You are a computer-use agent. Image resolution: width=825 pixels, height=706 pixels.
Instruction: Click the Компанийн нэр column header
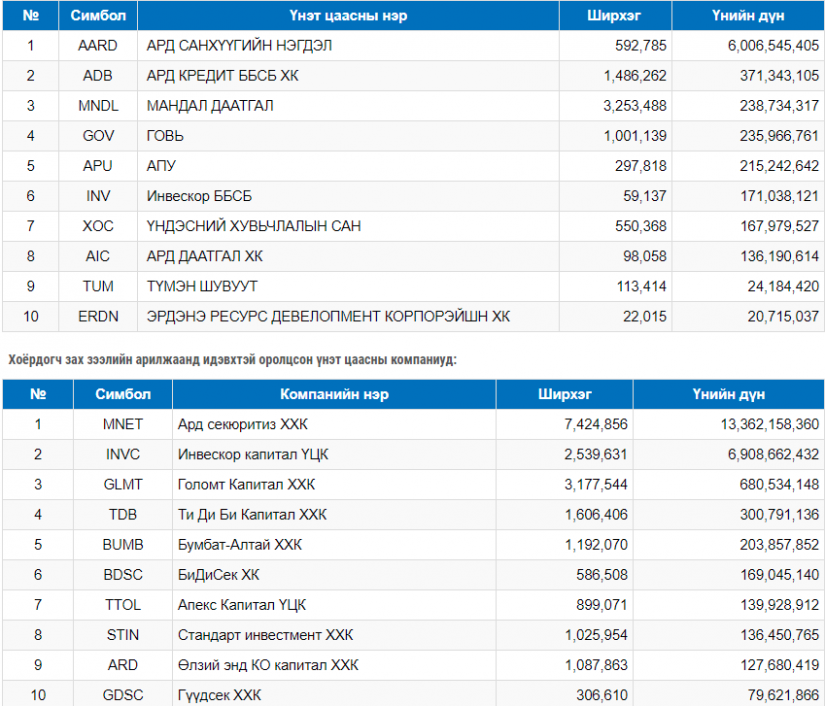coord(334,394)
